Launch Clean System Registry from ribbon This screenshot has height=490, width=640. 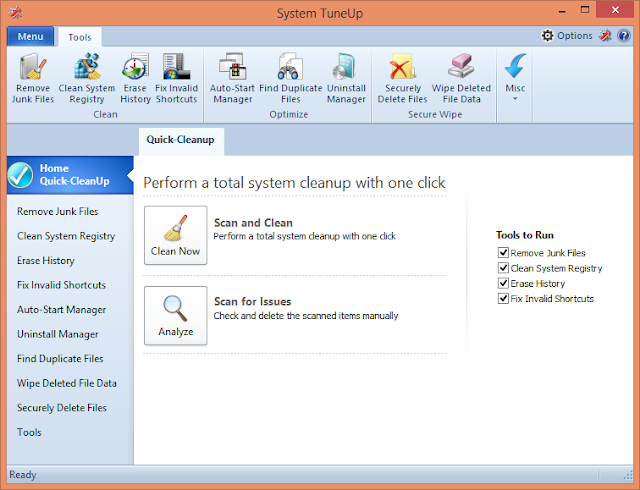tap(87, 78)
